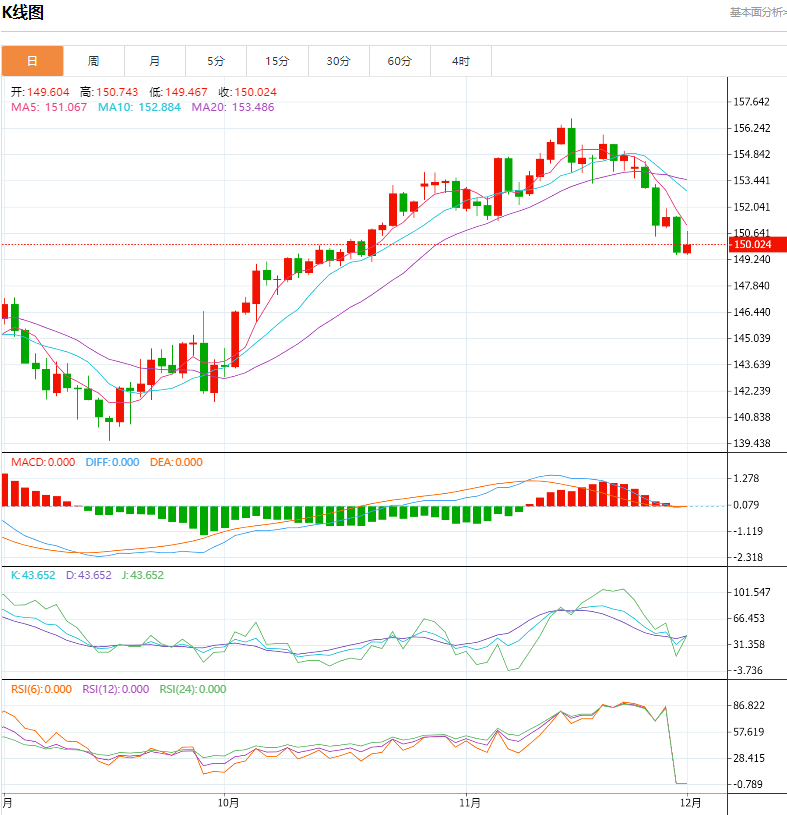Image resolution: width=787 pixels, height=815 pixels.
Task: Open the 基本面分析 link
Action: [x=757, y=12]
